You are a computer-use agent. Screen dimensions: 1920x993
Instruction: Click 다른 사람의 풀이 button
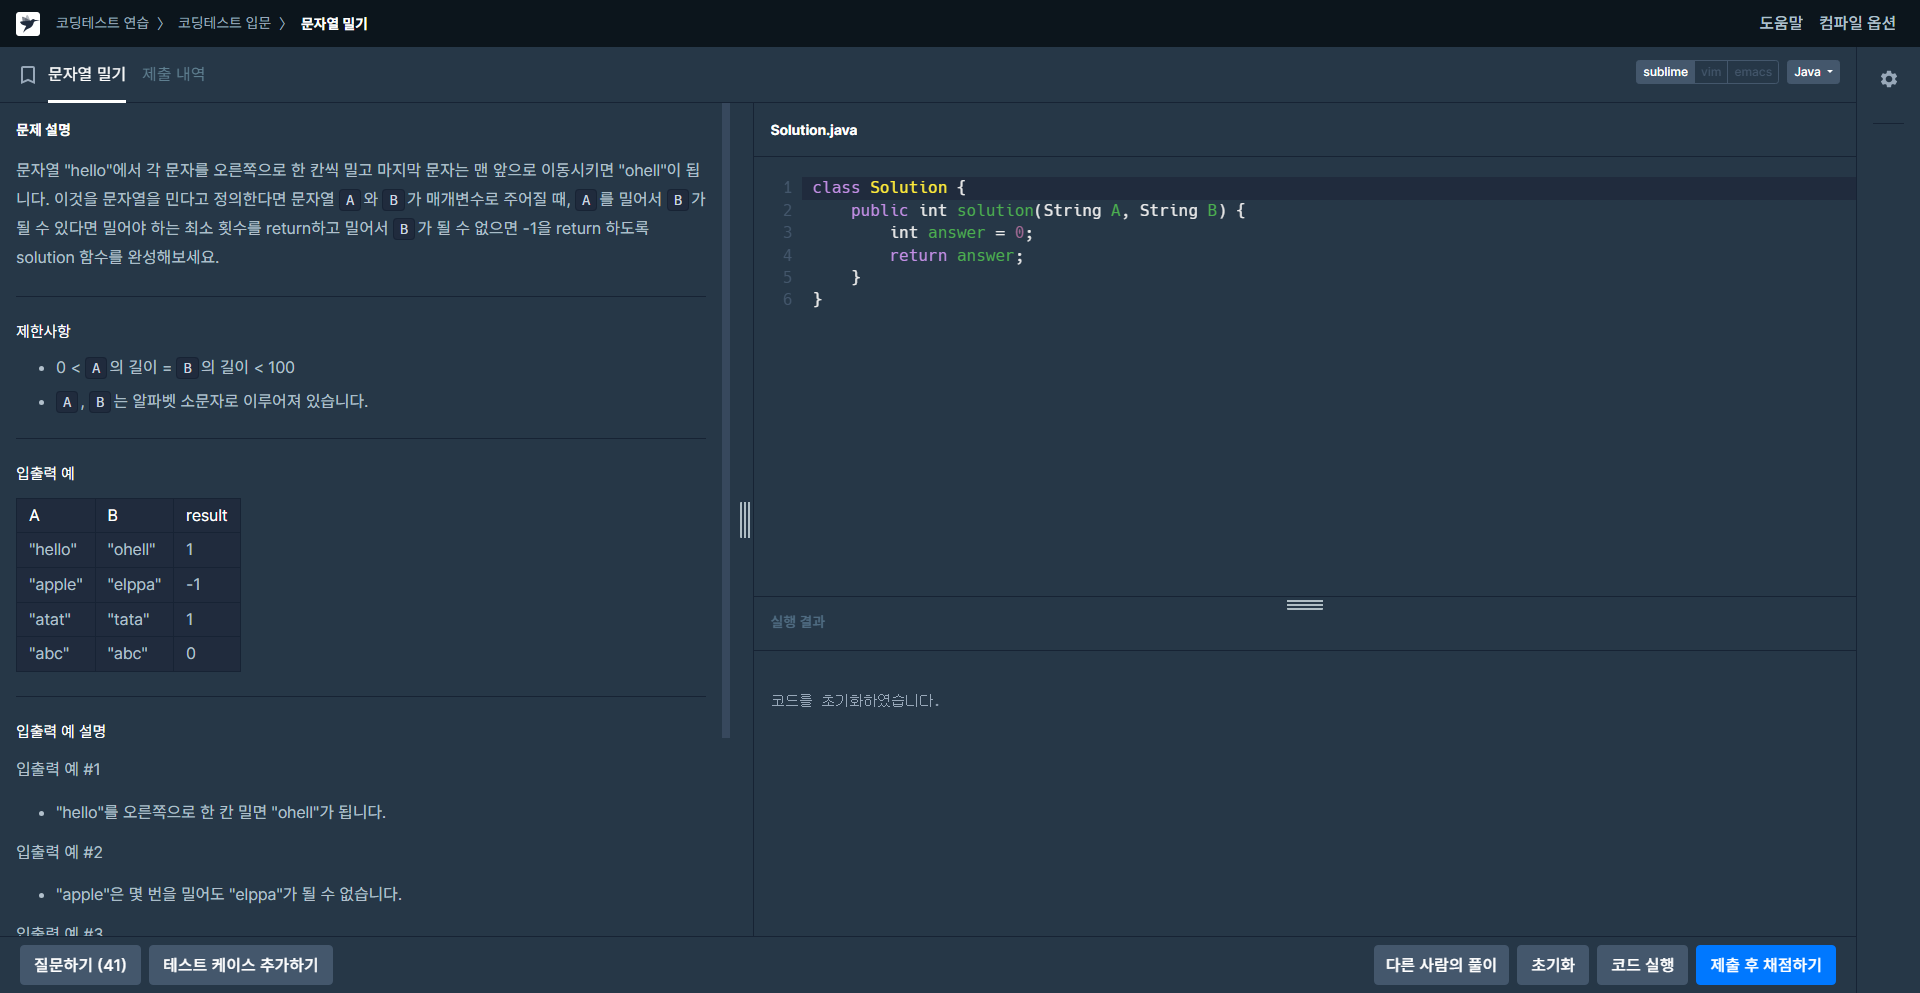[1441, 965]
